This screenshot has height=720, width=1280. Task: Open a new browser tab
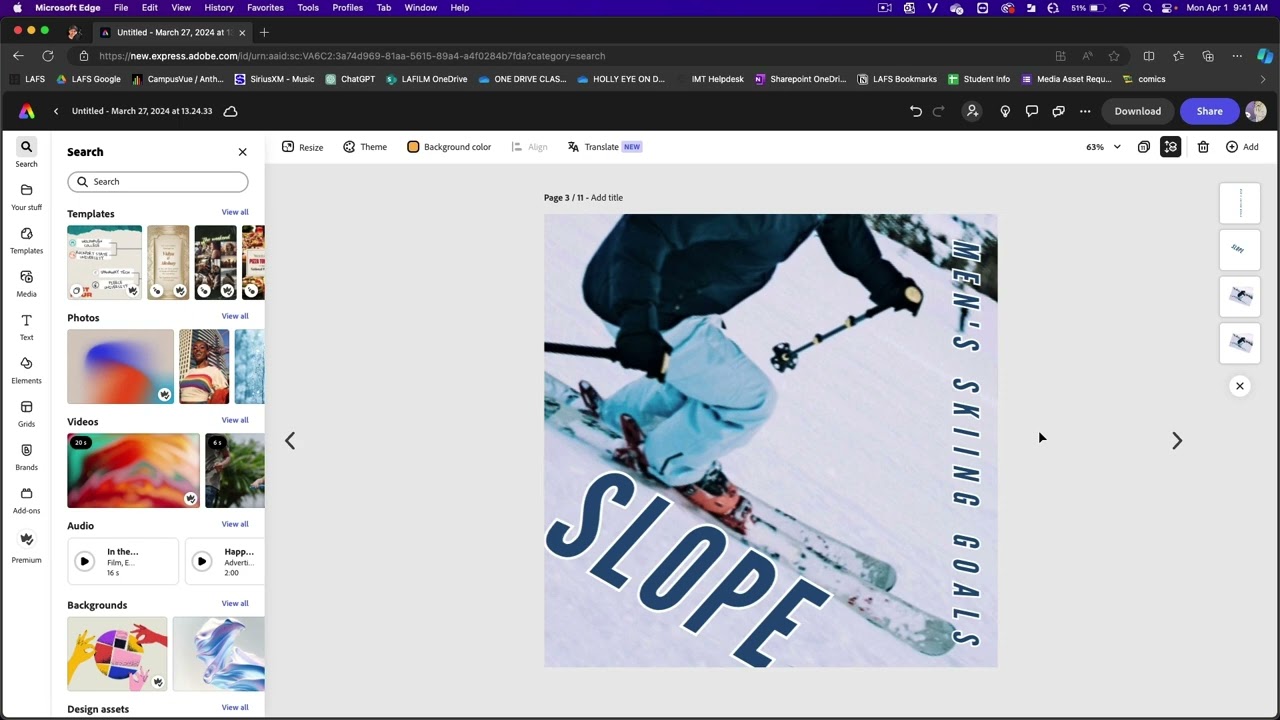(x=264, y=32)
